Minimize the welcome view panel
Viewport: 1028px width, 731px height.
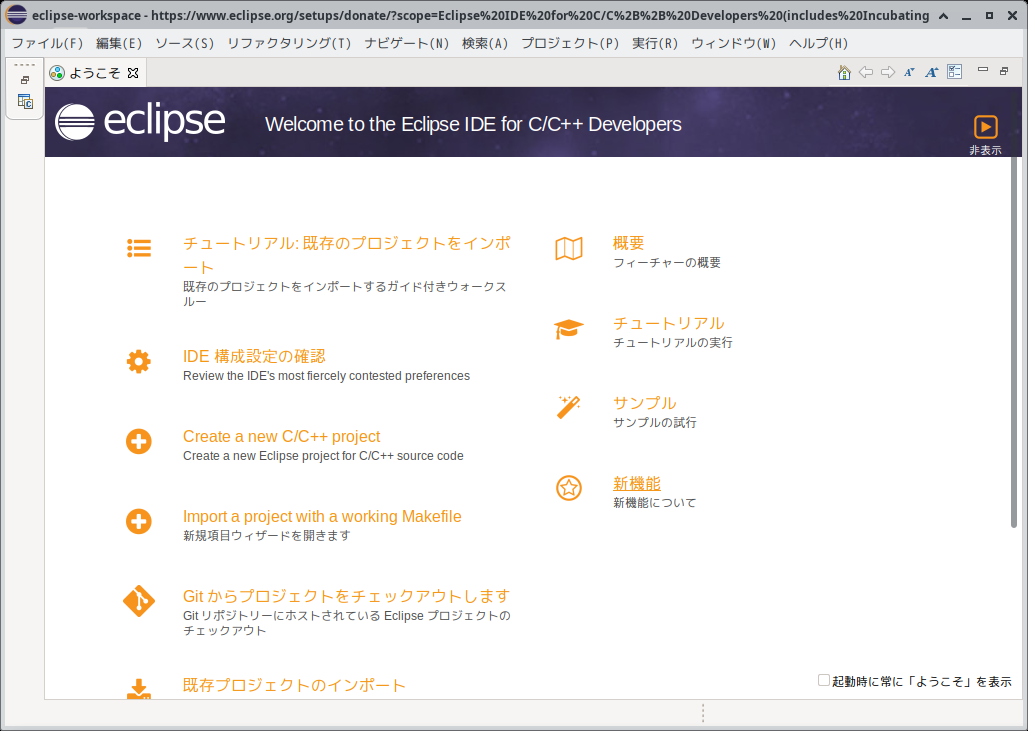coord(982,69)
